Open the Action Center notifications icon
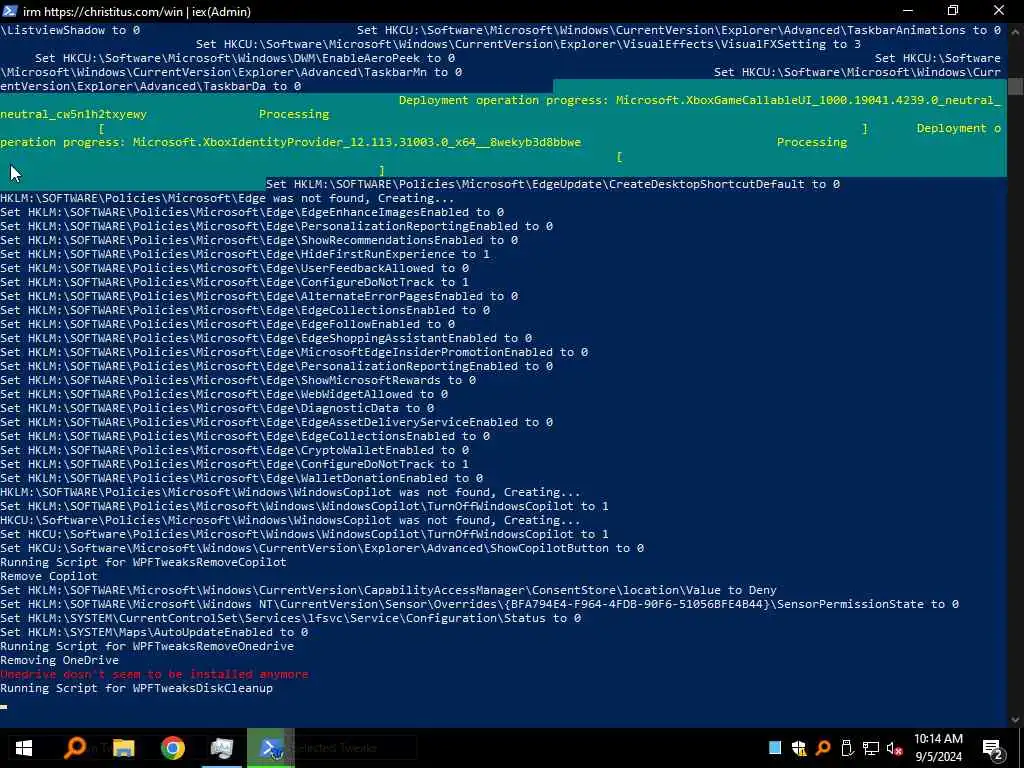This screenshot has width=1024, height=768. (x=992, y=748)
